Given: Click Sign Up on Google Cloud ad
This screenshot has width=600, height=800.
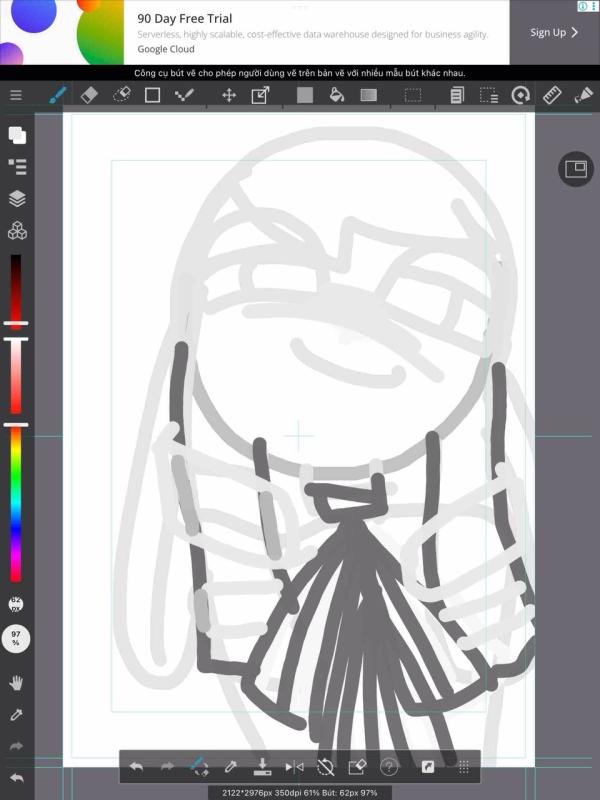Looking at the screenshot, I should pyautogui.click(x=554, y=32).
